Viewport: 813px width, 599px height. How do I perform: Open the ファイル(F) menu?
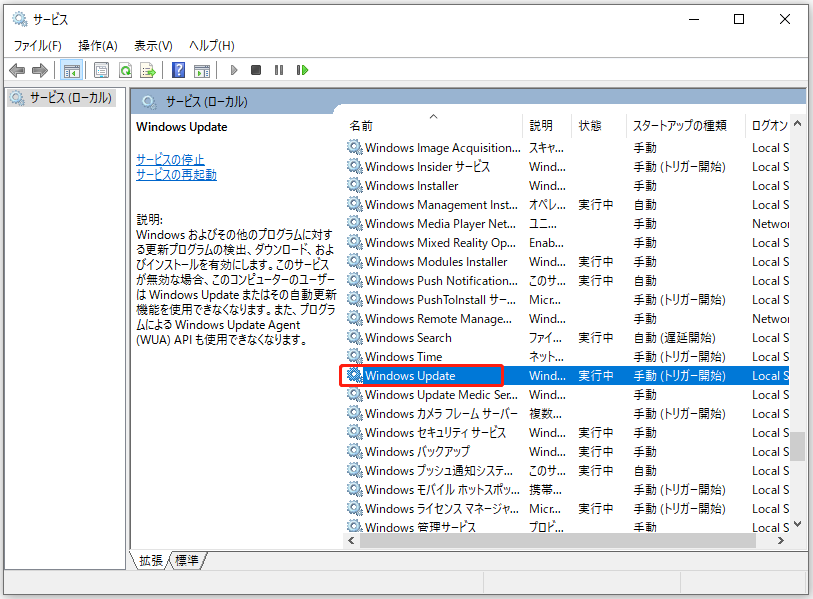tap(37, 46)
